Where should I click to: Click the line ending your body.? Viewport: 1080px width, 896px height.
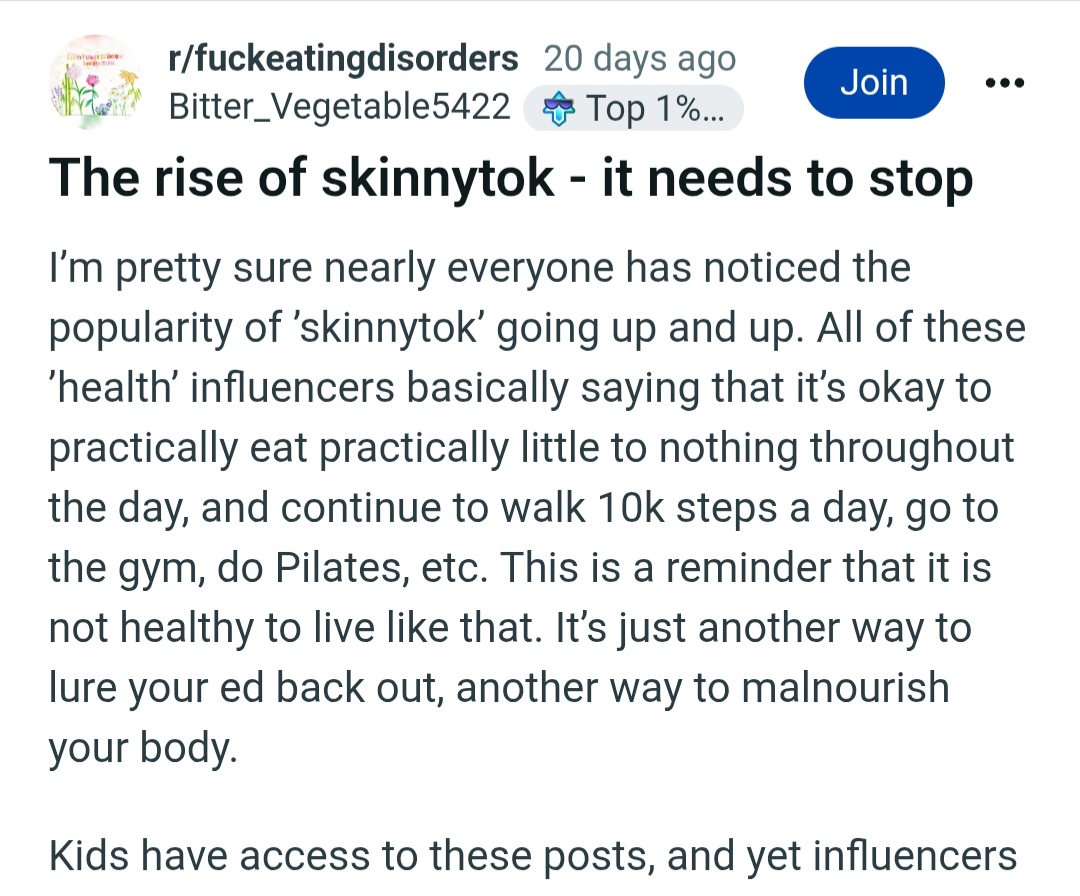pos(143,748)
